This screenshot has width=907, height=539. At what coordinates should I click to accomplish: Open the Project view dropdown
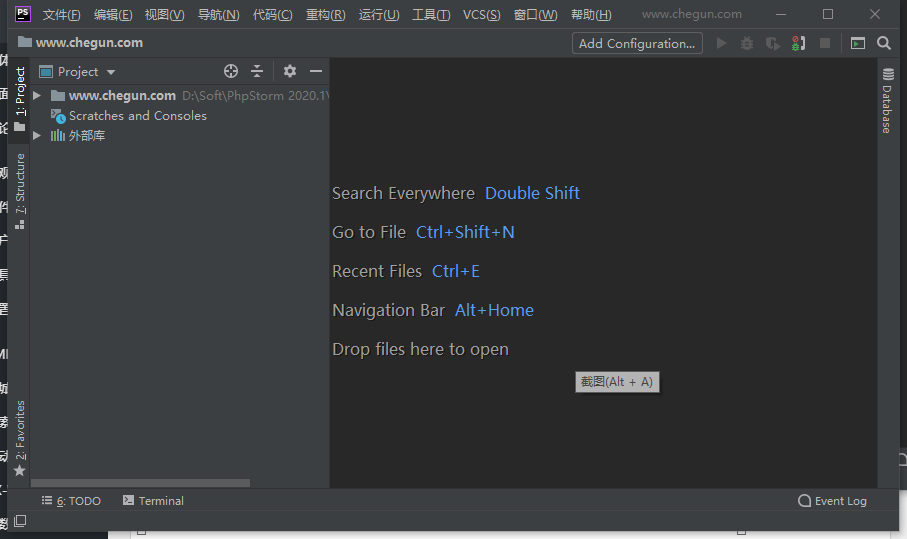point(78,72)
